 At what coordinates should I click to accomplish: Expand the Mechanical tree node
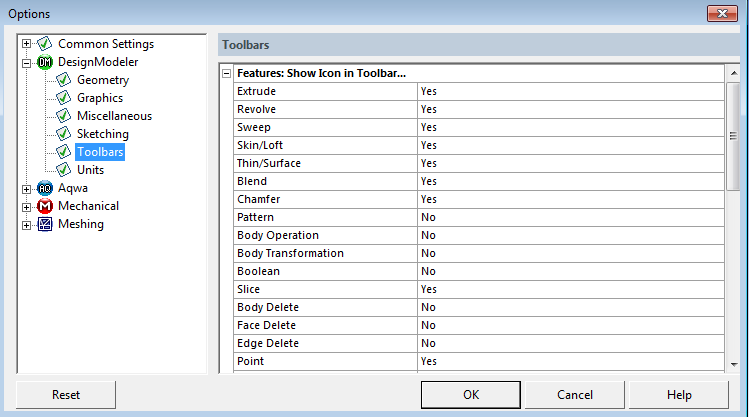point(27,206)
